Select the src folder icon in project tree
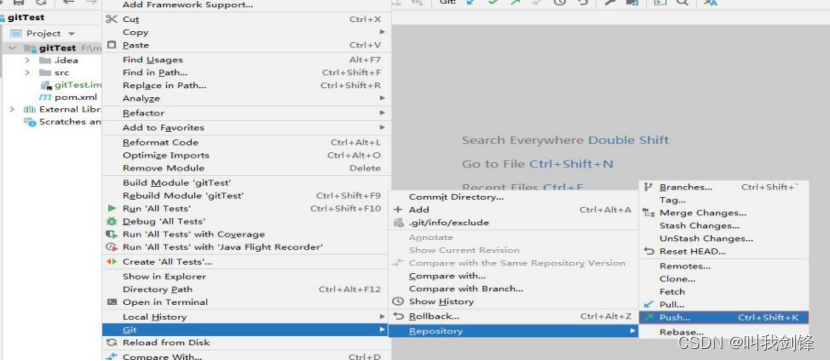Screen dimensions: 830x361 pyautogui.click(x=45, y=73)
